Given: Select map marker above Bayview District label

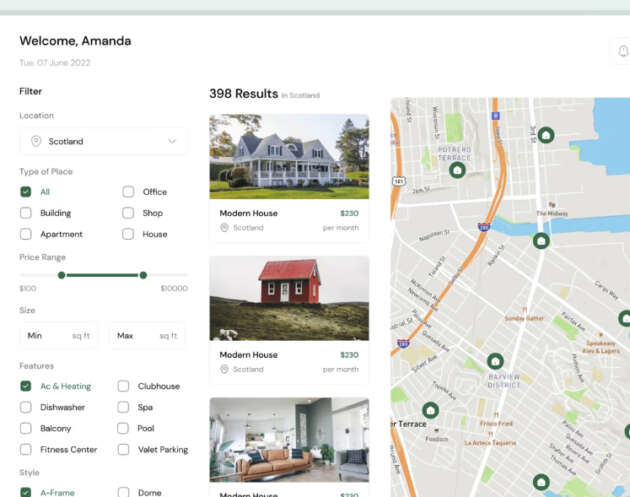Looking at the screenshot, I should 495,361.
